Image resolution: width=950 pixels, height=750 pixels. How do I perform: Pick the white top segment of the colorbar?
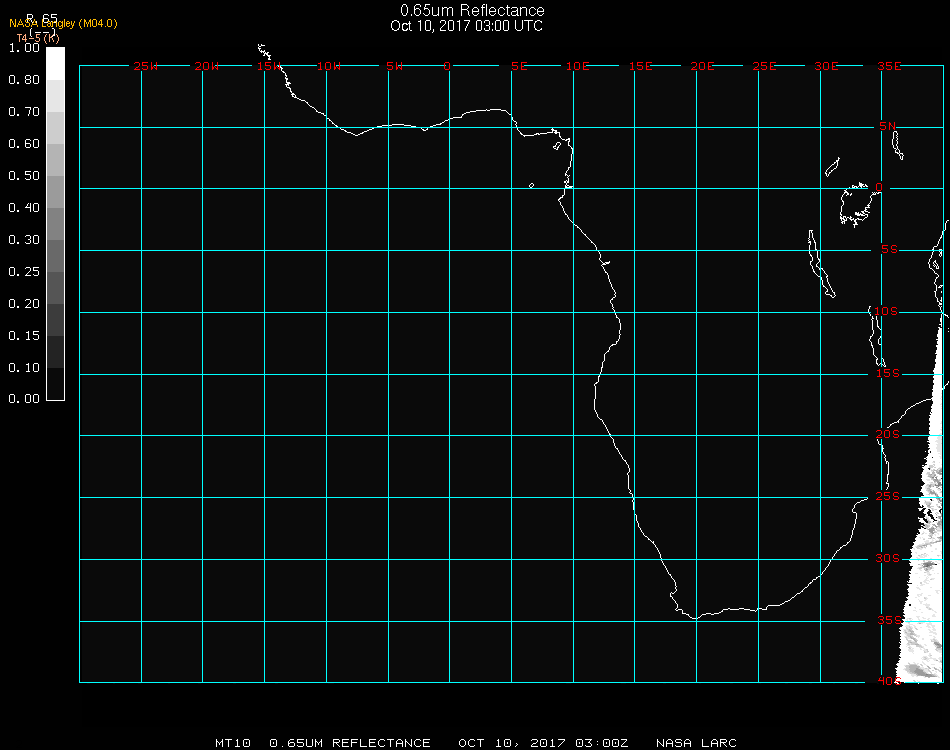click(x=55, y=64)
